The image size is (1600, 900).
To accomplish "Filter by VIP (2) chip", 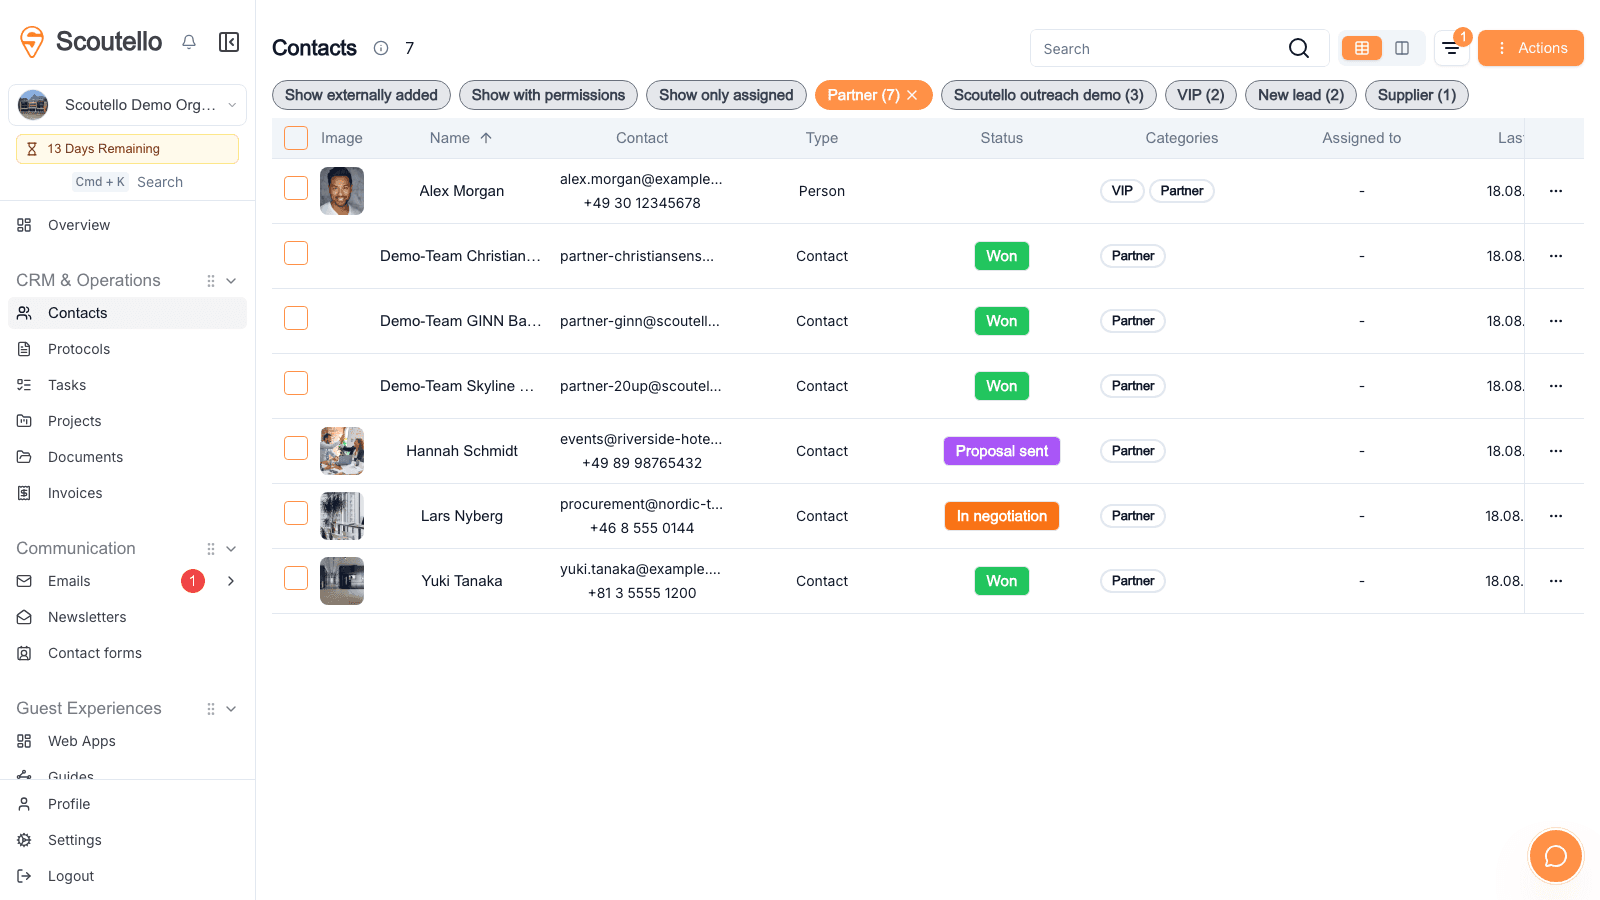I will [x=1201, y=95].
